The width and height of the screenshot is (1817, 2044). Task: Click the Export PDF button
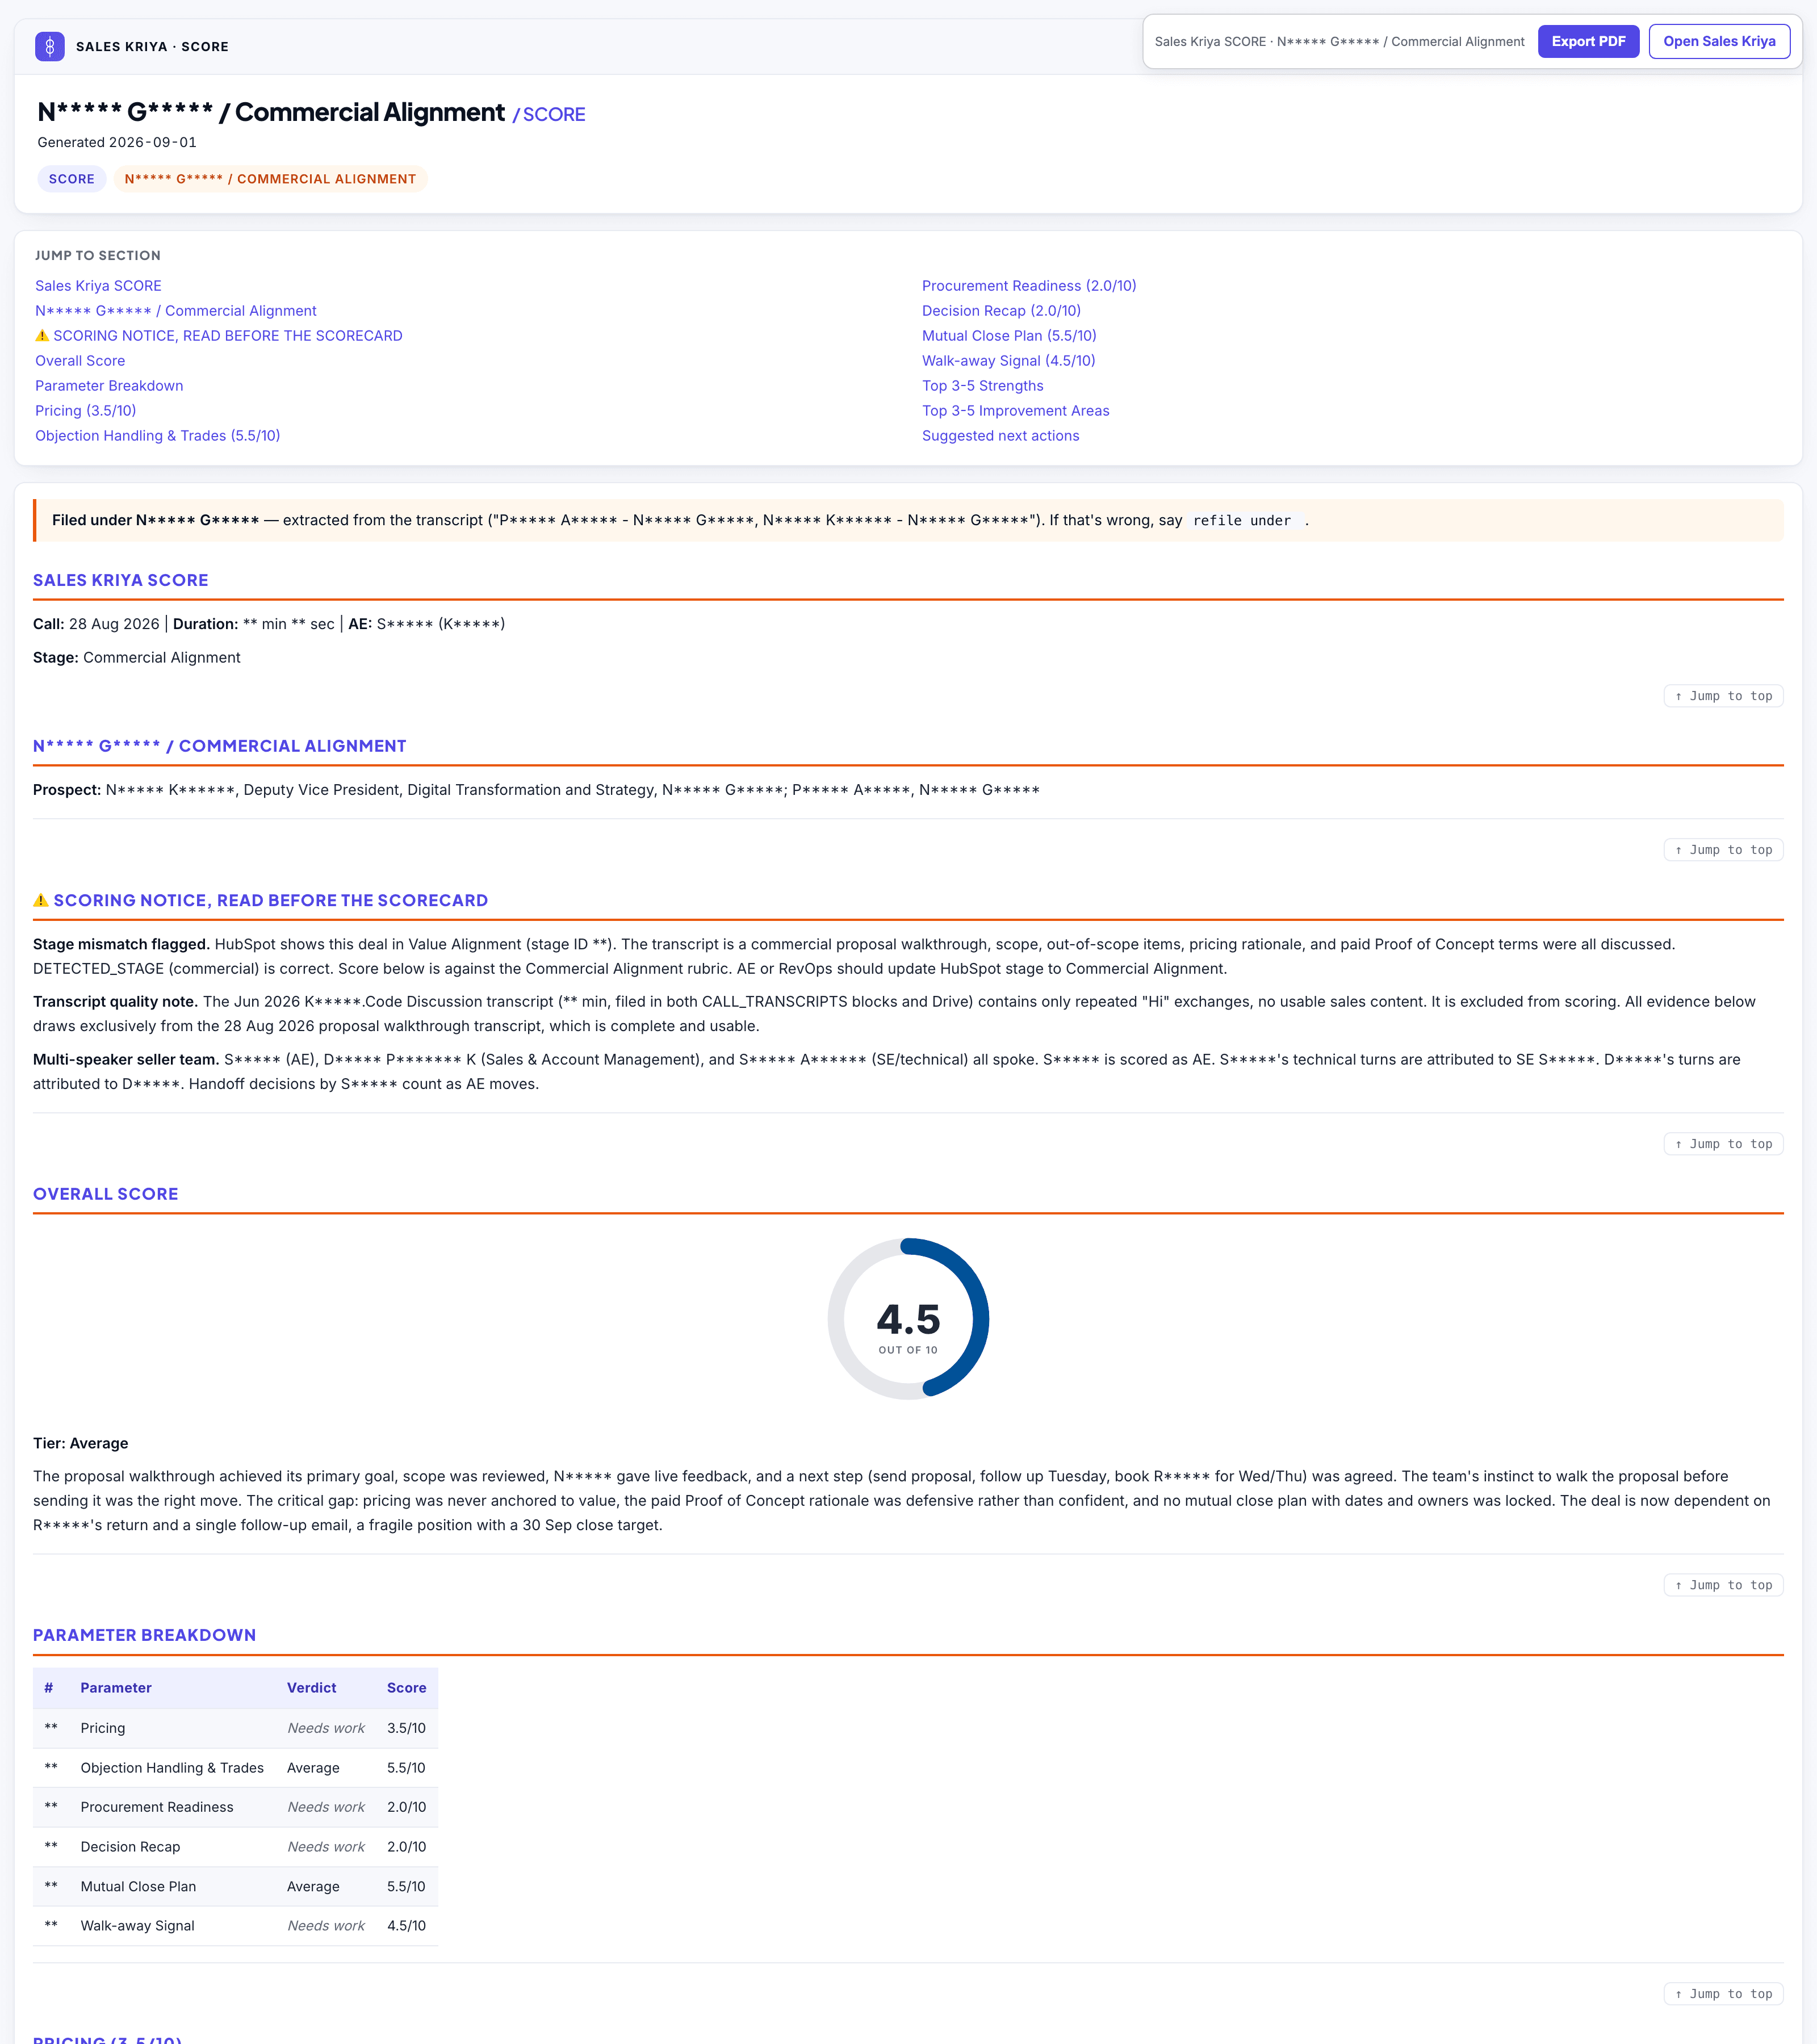pyautogui.click(x=1588, y=41)
